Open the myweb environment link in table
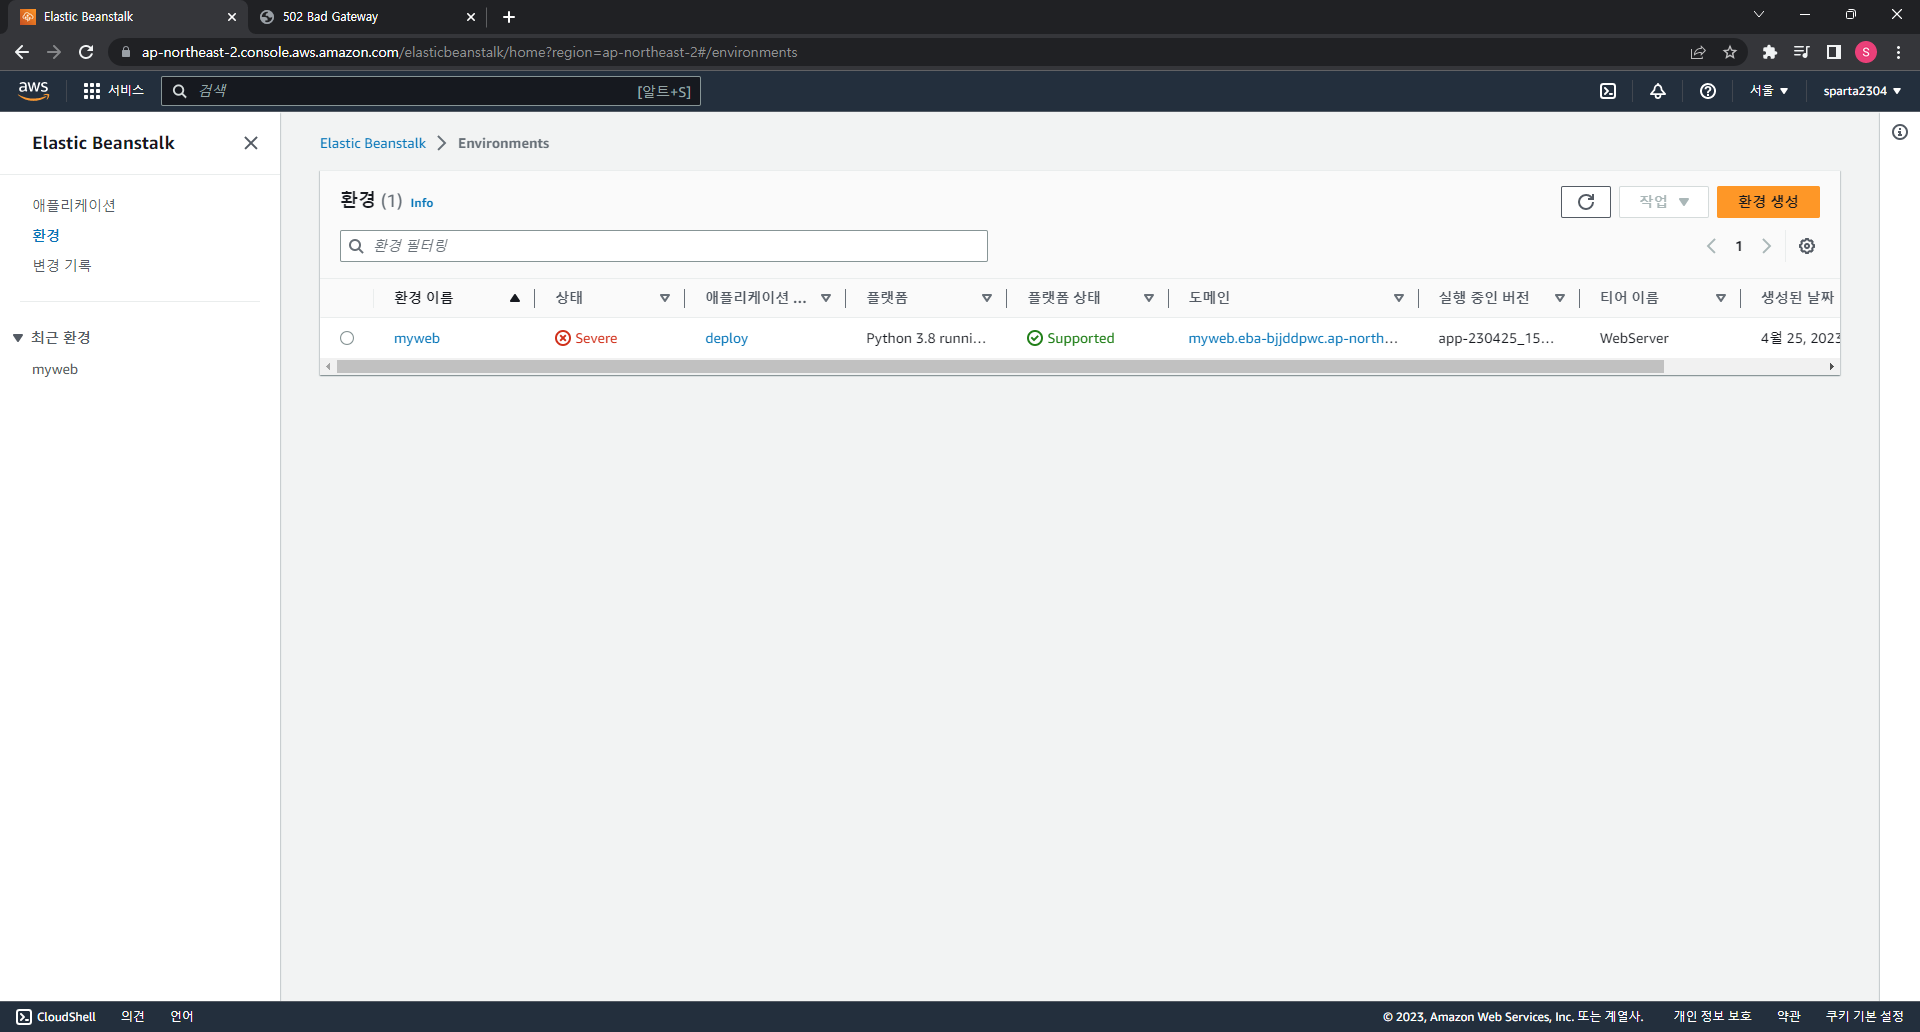Image resolution: width=1920 pixels, height=1032 pixels. tap(417, 338)
